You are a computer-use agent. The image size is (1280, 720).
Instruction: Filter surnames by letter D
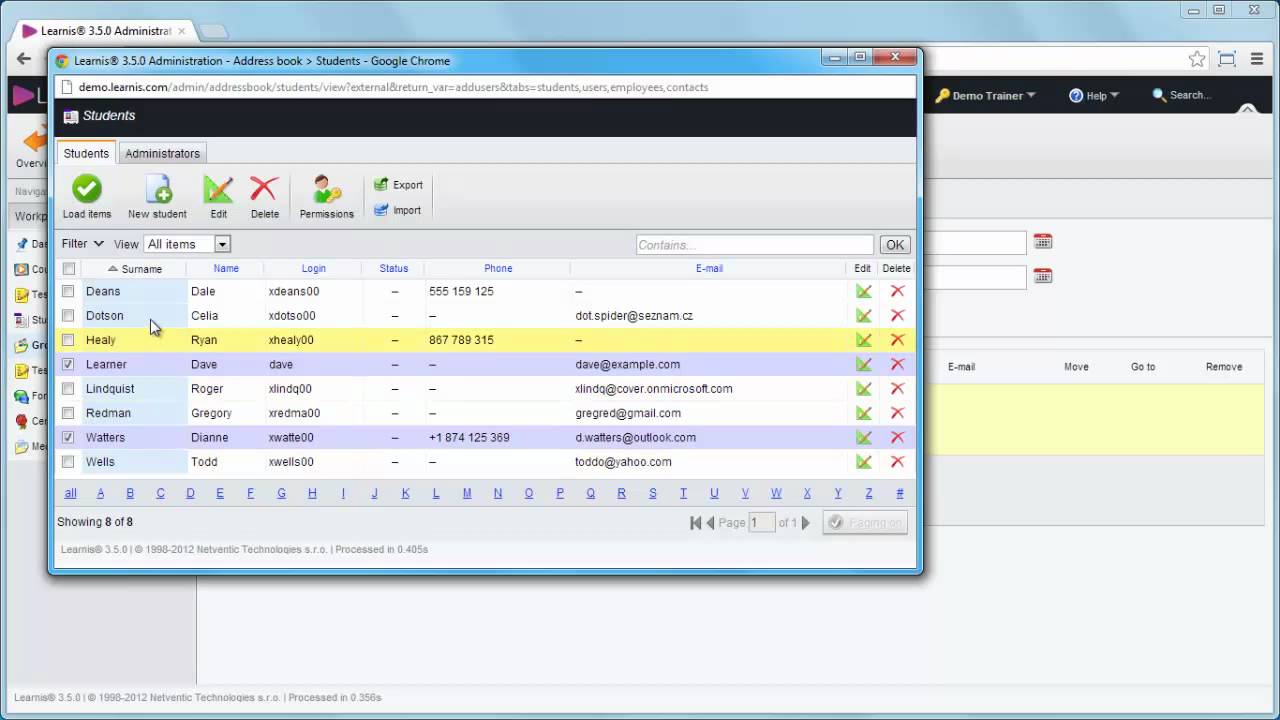point(190,493)
